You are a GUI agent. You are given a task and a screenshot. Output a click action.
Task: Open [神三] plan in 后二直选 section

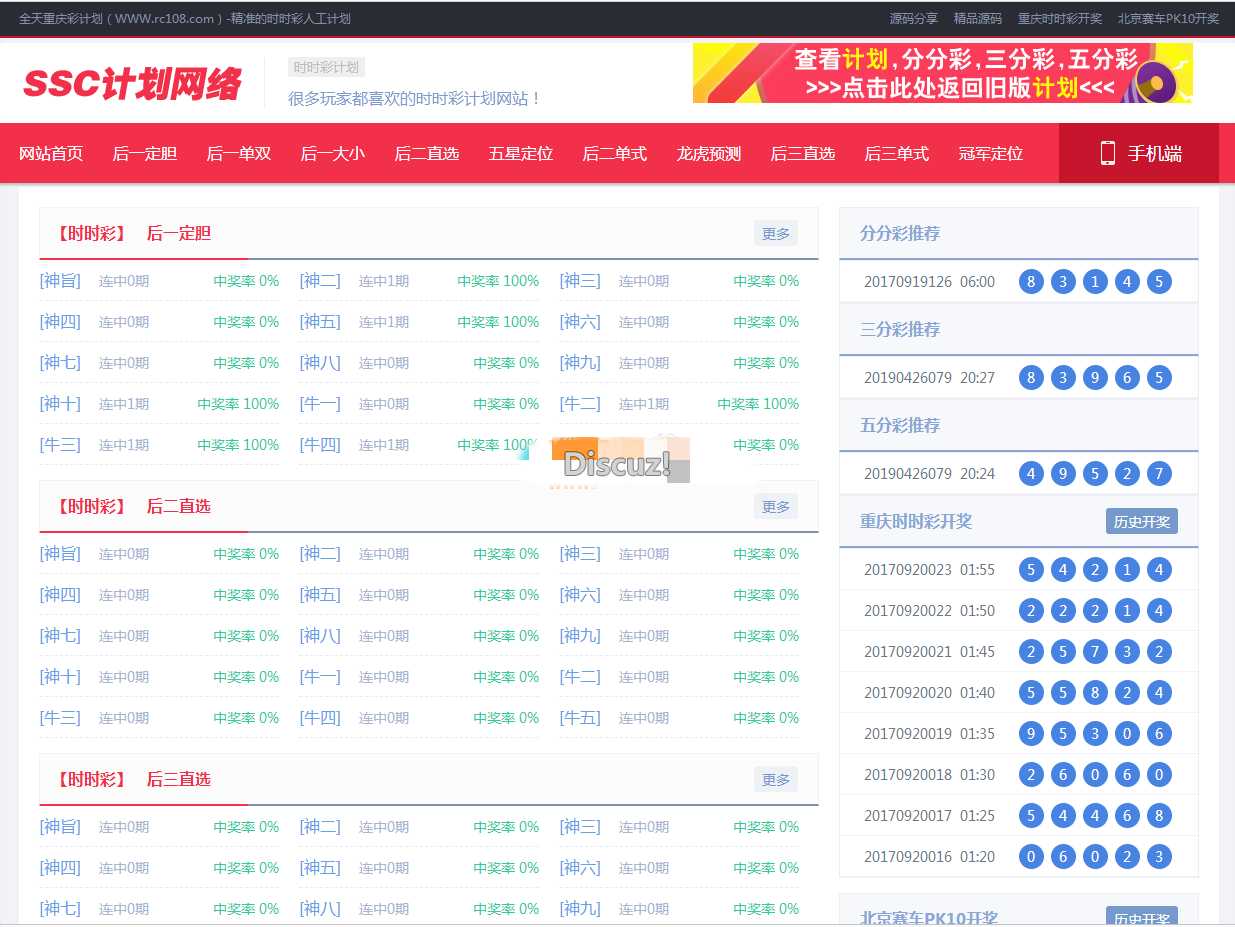[580, 554]
